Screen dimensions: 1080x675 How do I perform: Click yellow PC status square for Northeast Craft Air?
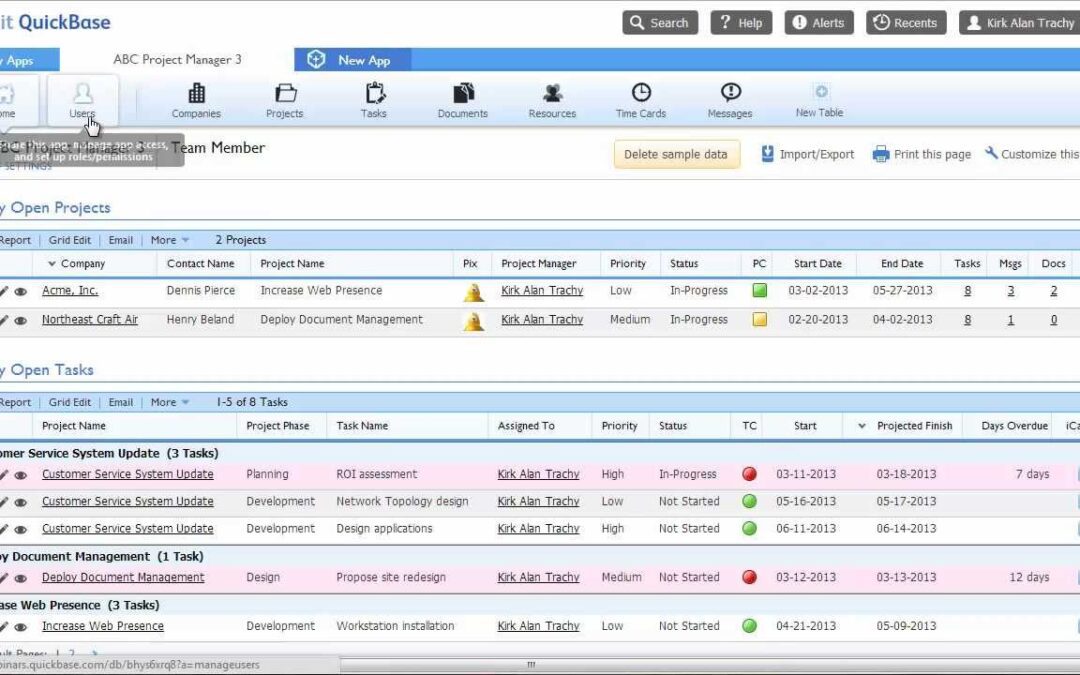(760, 319)
